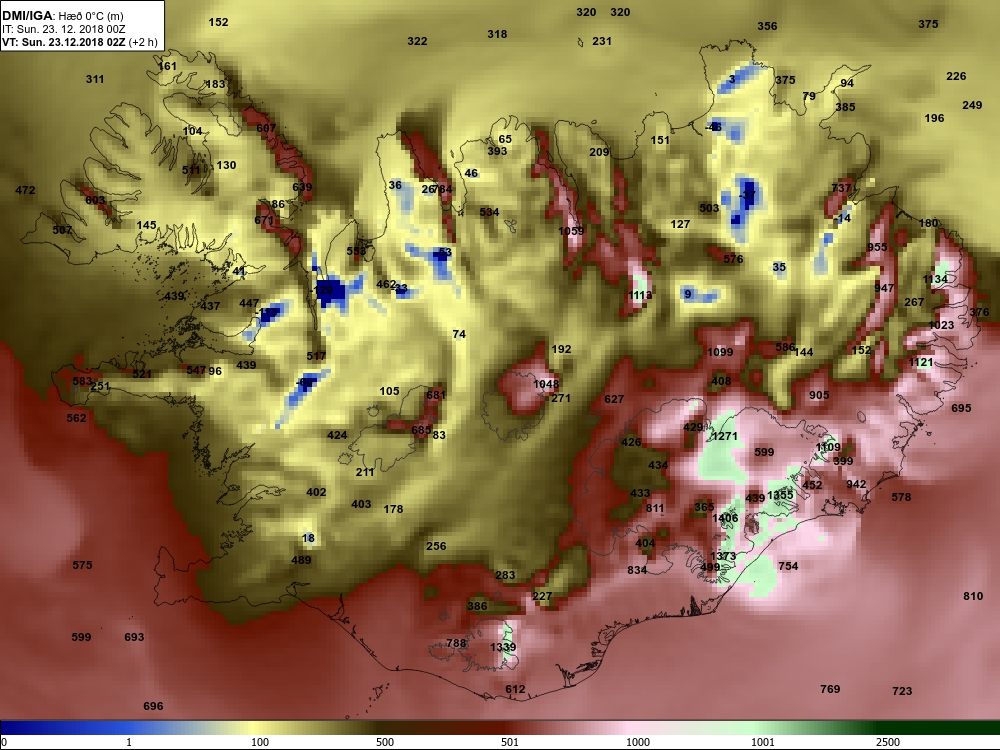
Task: Click the map value '507'
Action: tap(62, 230)
